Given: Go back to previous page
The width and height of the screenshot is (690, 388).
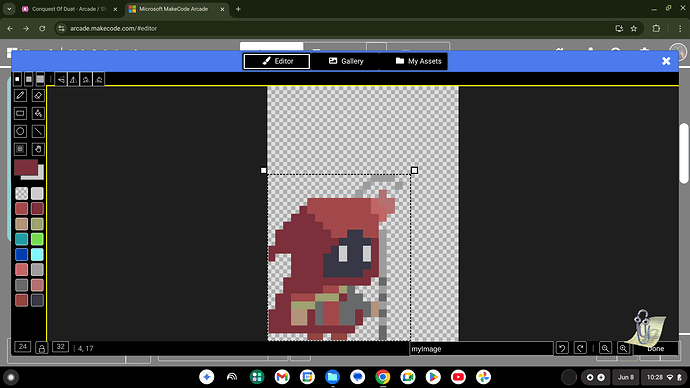Looking at the screenshot, I should click(10, 29).
